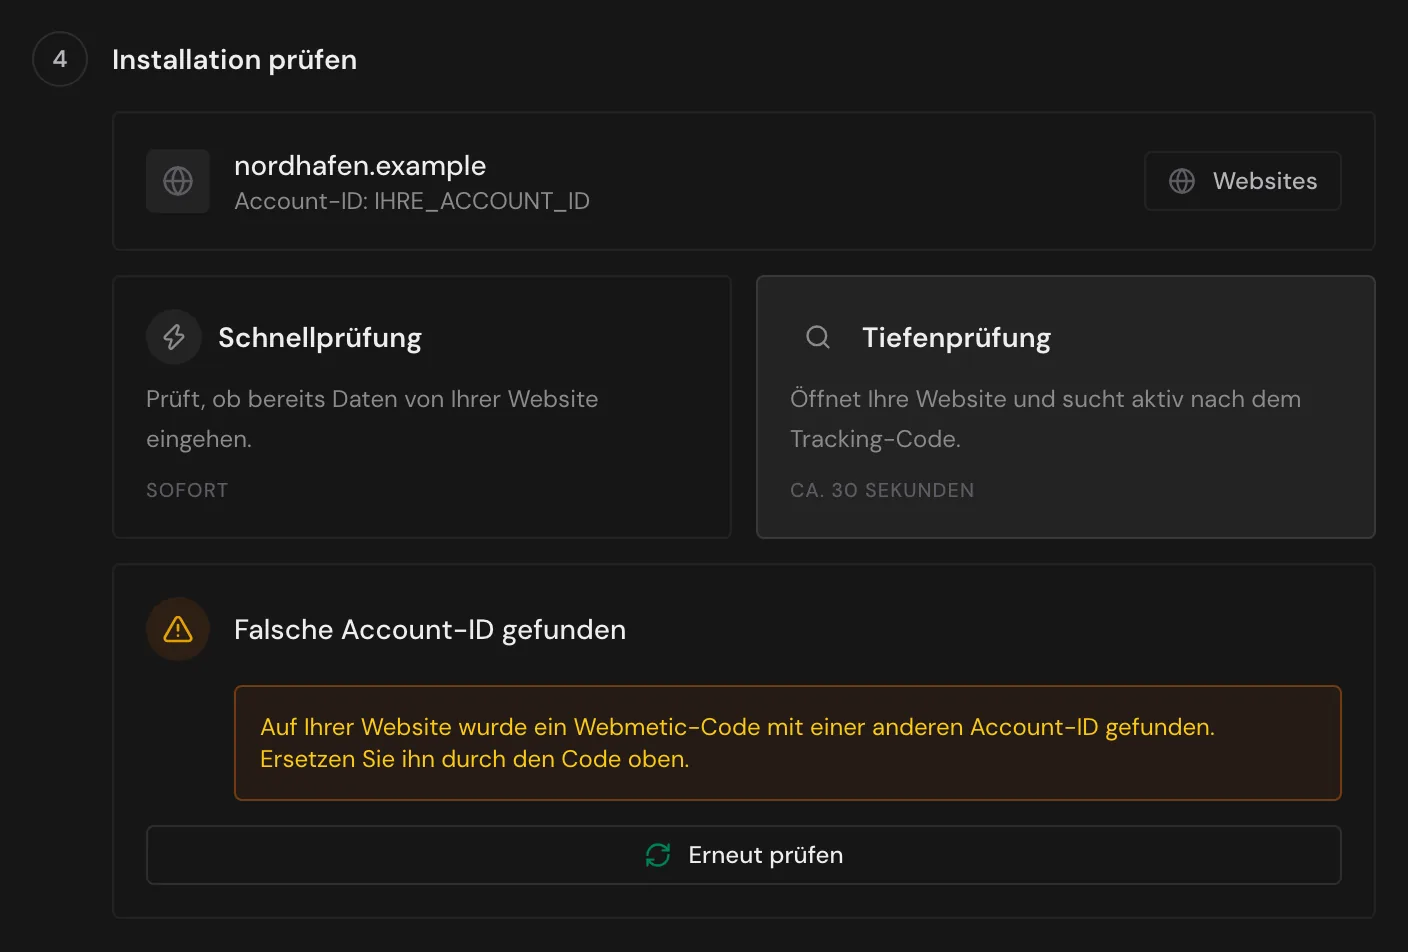Click the step 4 circle indicator
The height and width of the screenshot is (952, 1408).
[x=60, y=59]
